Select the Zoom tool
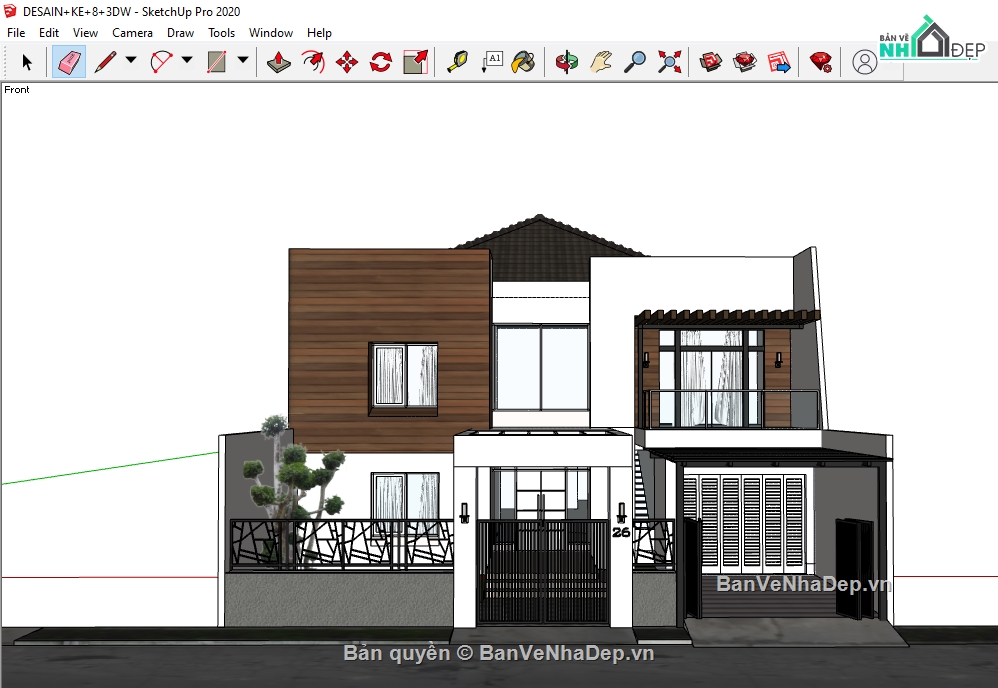The image size is (998, 688). [x=634, y=61]
